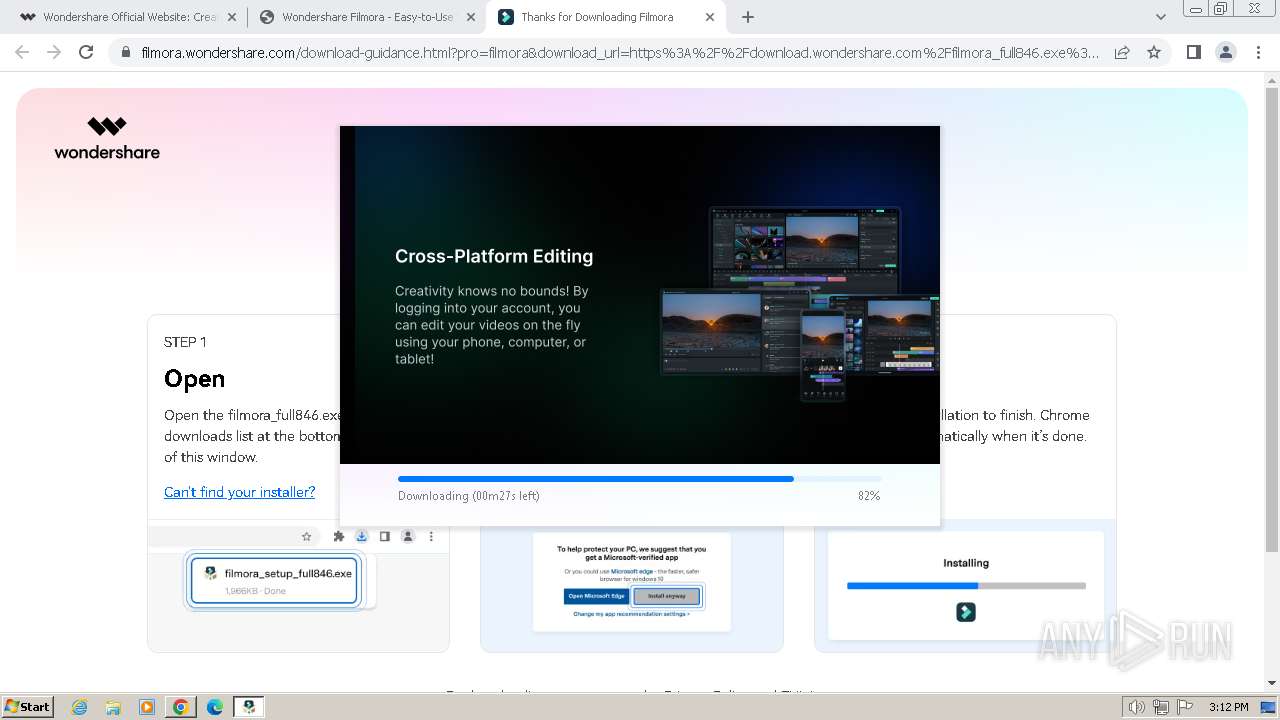Reload the current page
Viewport: 1280px width, 720px height.
coord(86,52)
